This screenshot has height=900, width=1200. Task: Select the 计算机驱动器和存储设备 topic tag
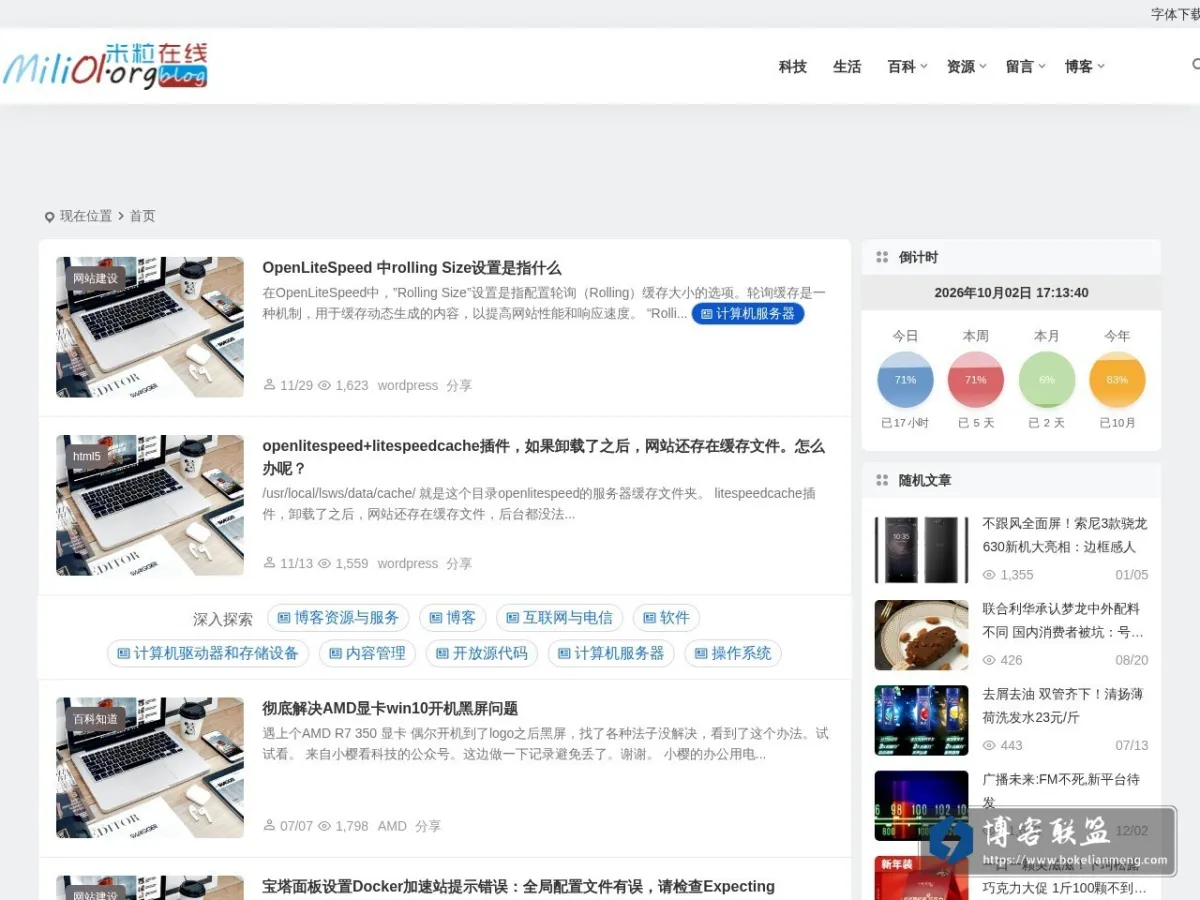(x=208, y=653)
